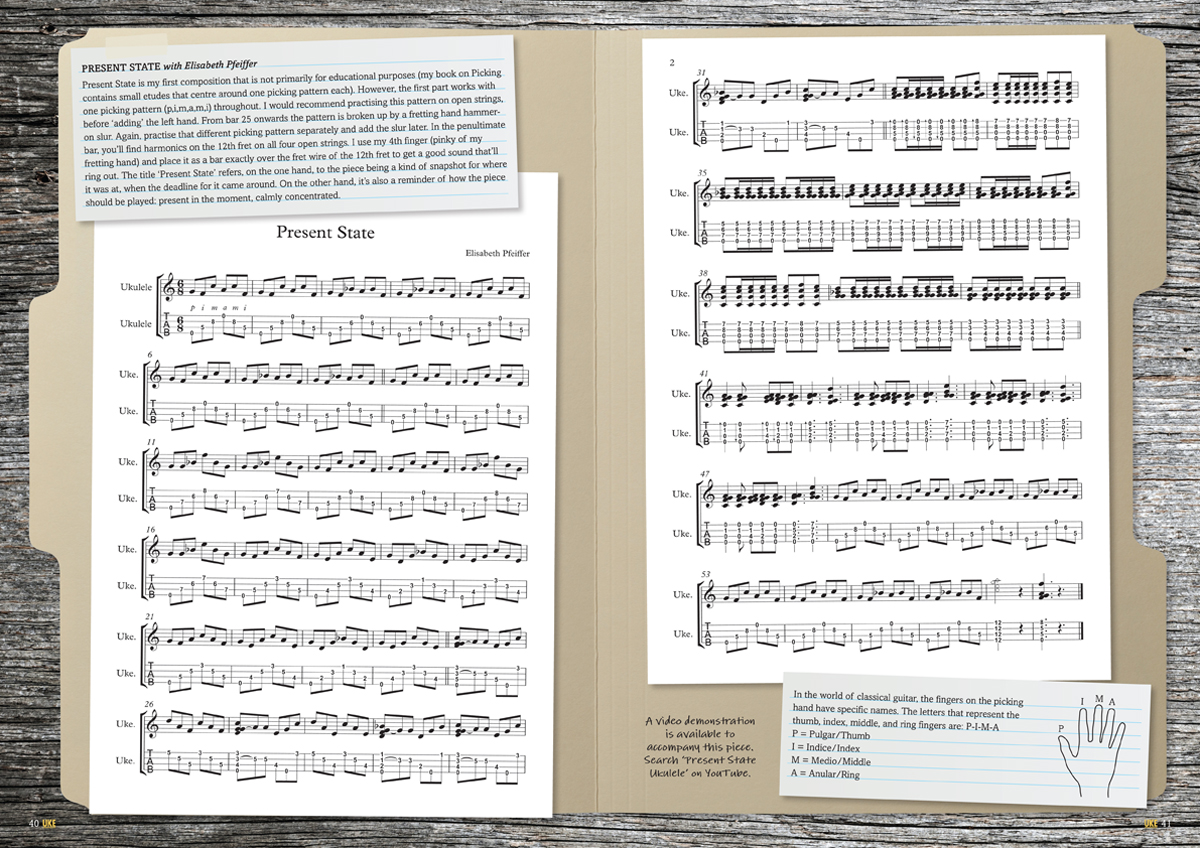Viewport: 1200px width, 848px height.
Task: Click bar number 16 on first page
Action: [x=151, y=529]
